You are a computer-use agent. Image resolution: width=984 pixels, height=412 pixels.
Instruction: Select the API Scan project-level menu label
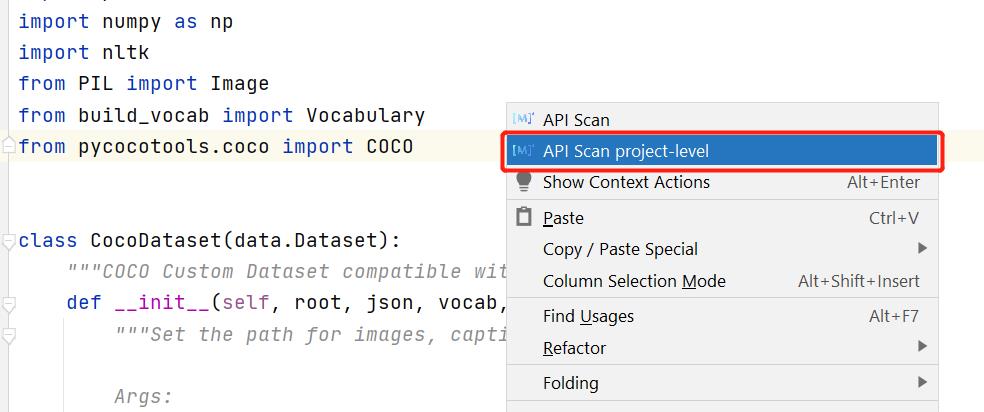click(625, 151)
